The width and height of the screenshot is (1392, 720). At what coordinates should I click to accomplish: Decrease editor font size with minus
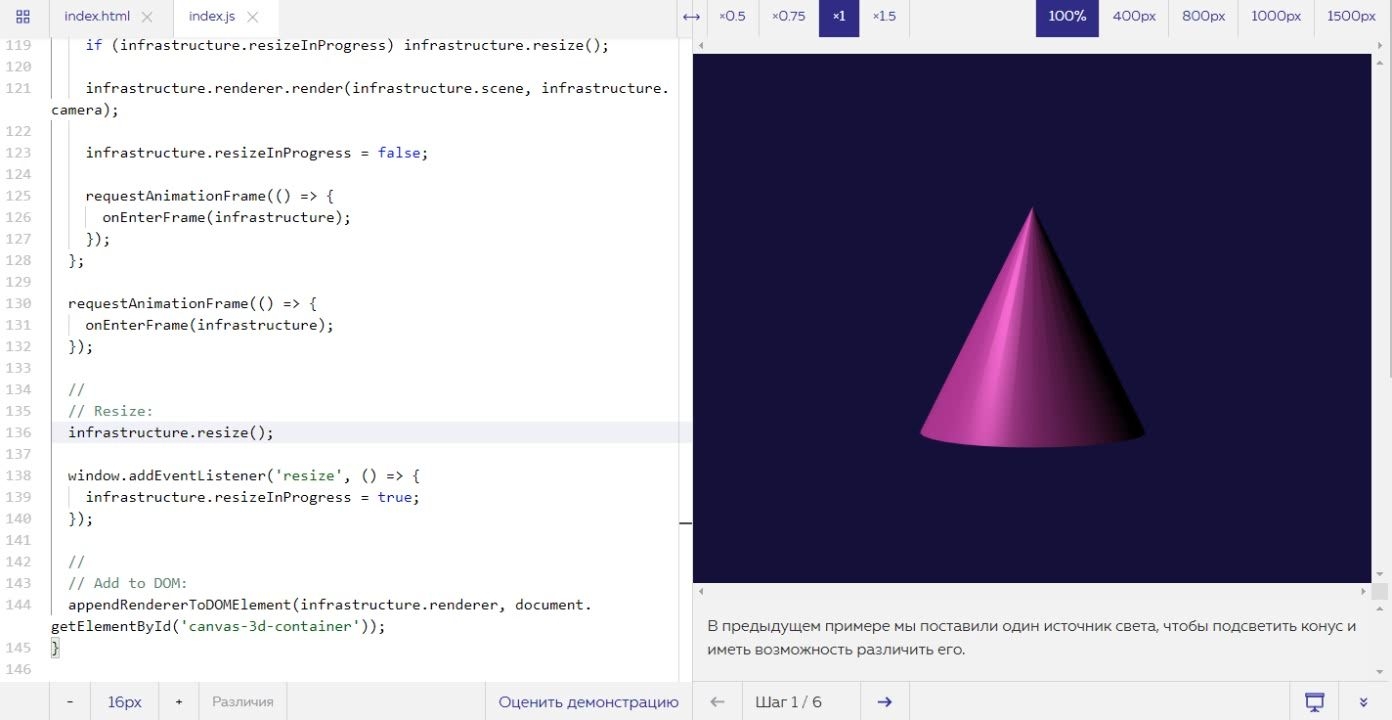(70, 702)
